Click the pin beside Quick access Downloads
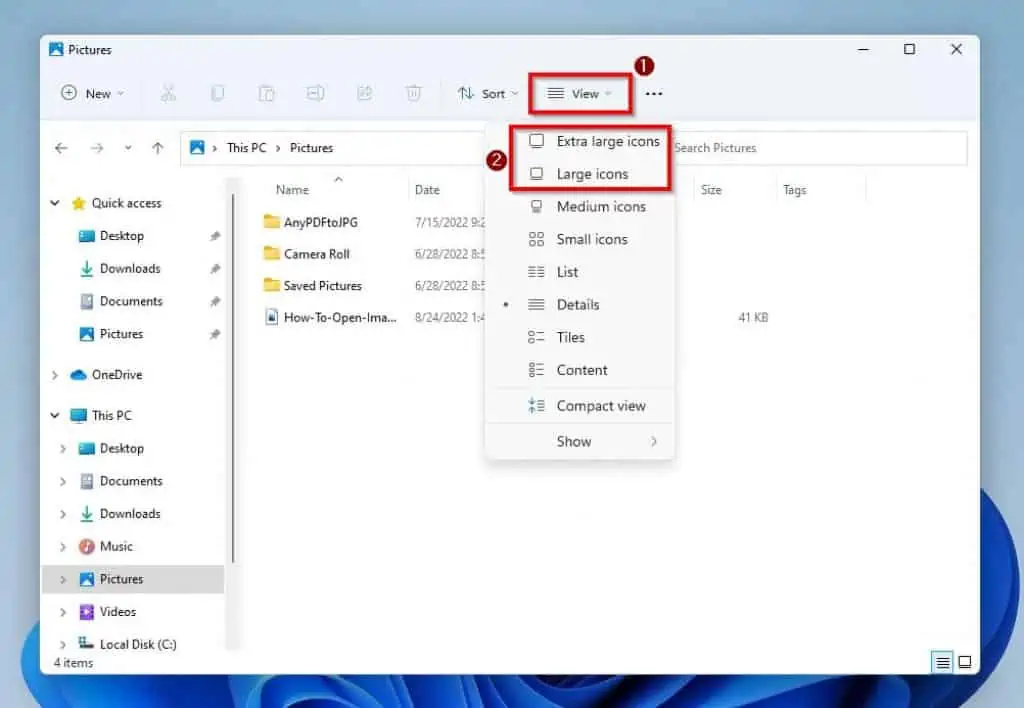 point(215,268)
